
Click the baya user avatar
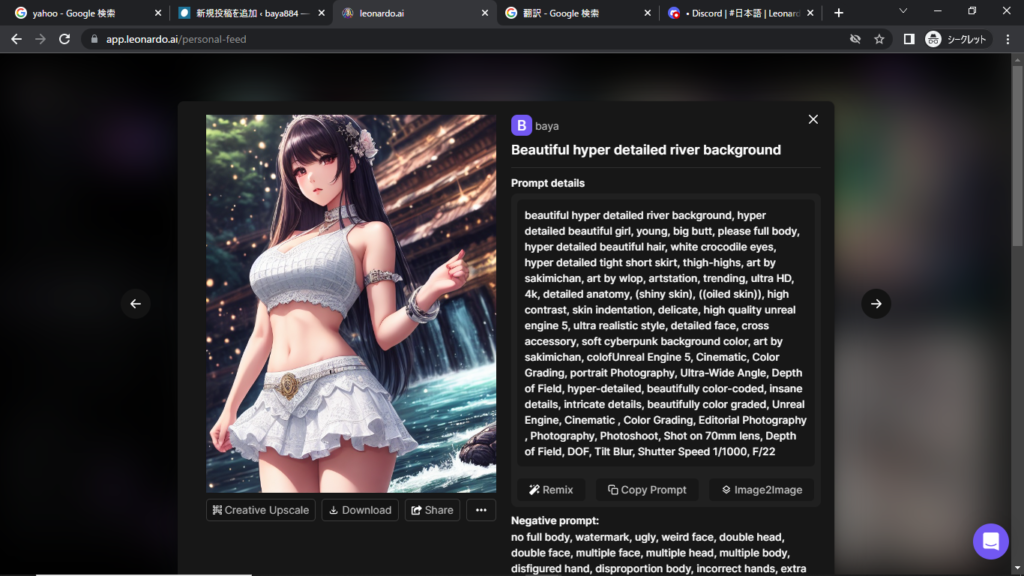521,125
